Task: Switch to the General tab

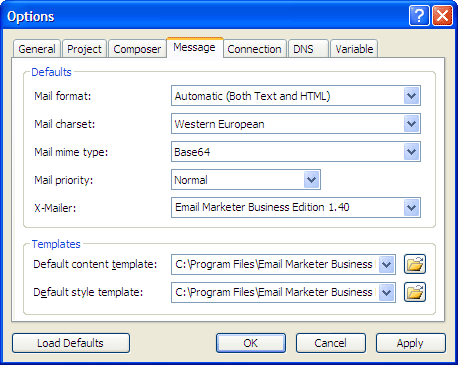Action: pos(37,49)
